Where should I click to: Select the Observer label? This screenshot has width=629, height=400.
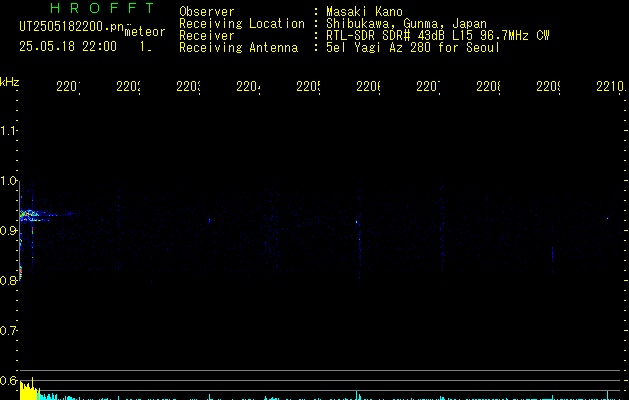pyautogui.click(x=207, y=11)
